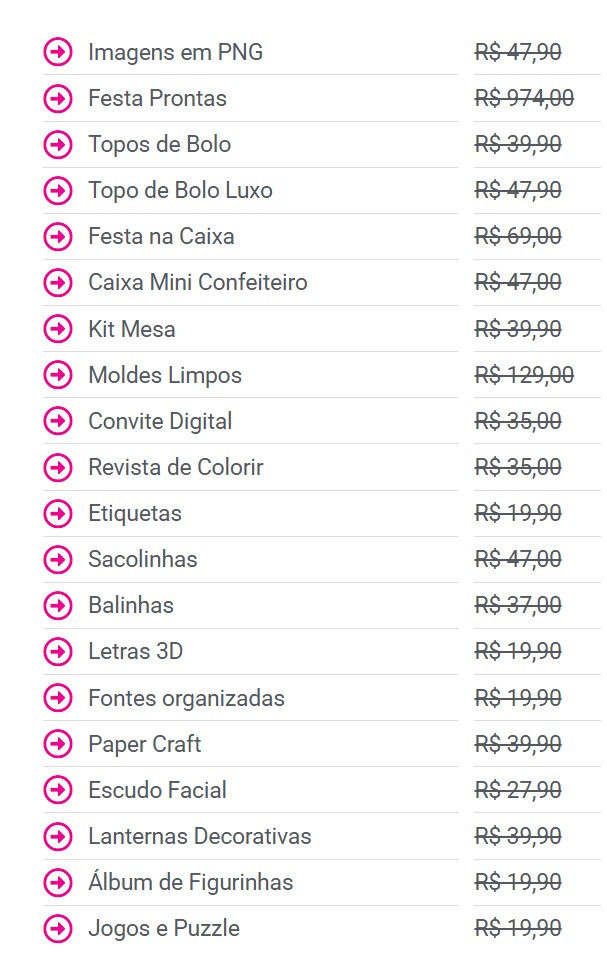Image resolution: width=607 pixels, height=963 pixels.
Task: Click the arrow icon beside Imagens em PNG
Action: click(x=58, y=52)
